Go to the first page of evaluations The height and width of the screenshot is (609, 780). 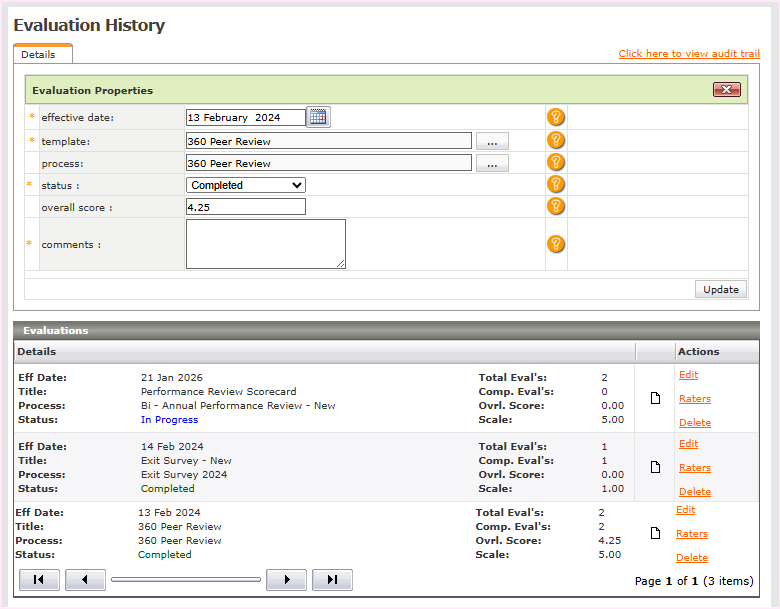pyautogui.click(x=39, y=580)
